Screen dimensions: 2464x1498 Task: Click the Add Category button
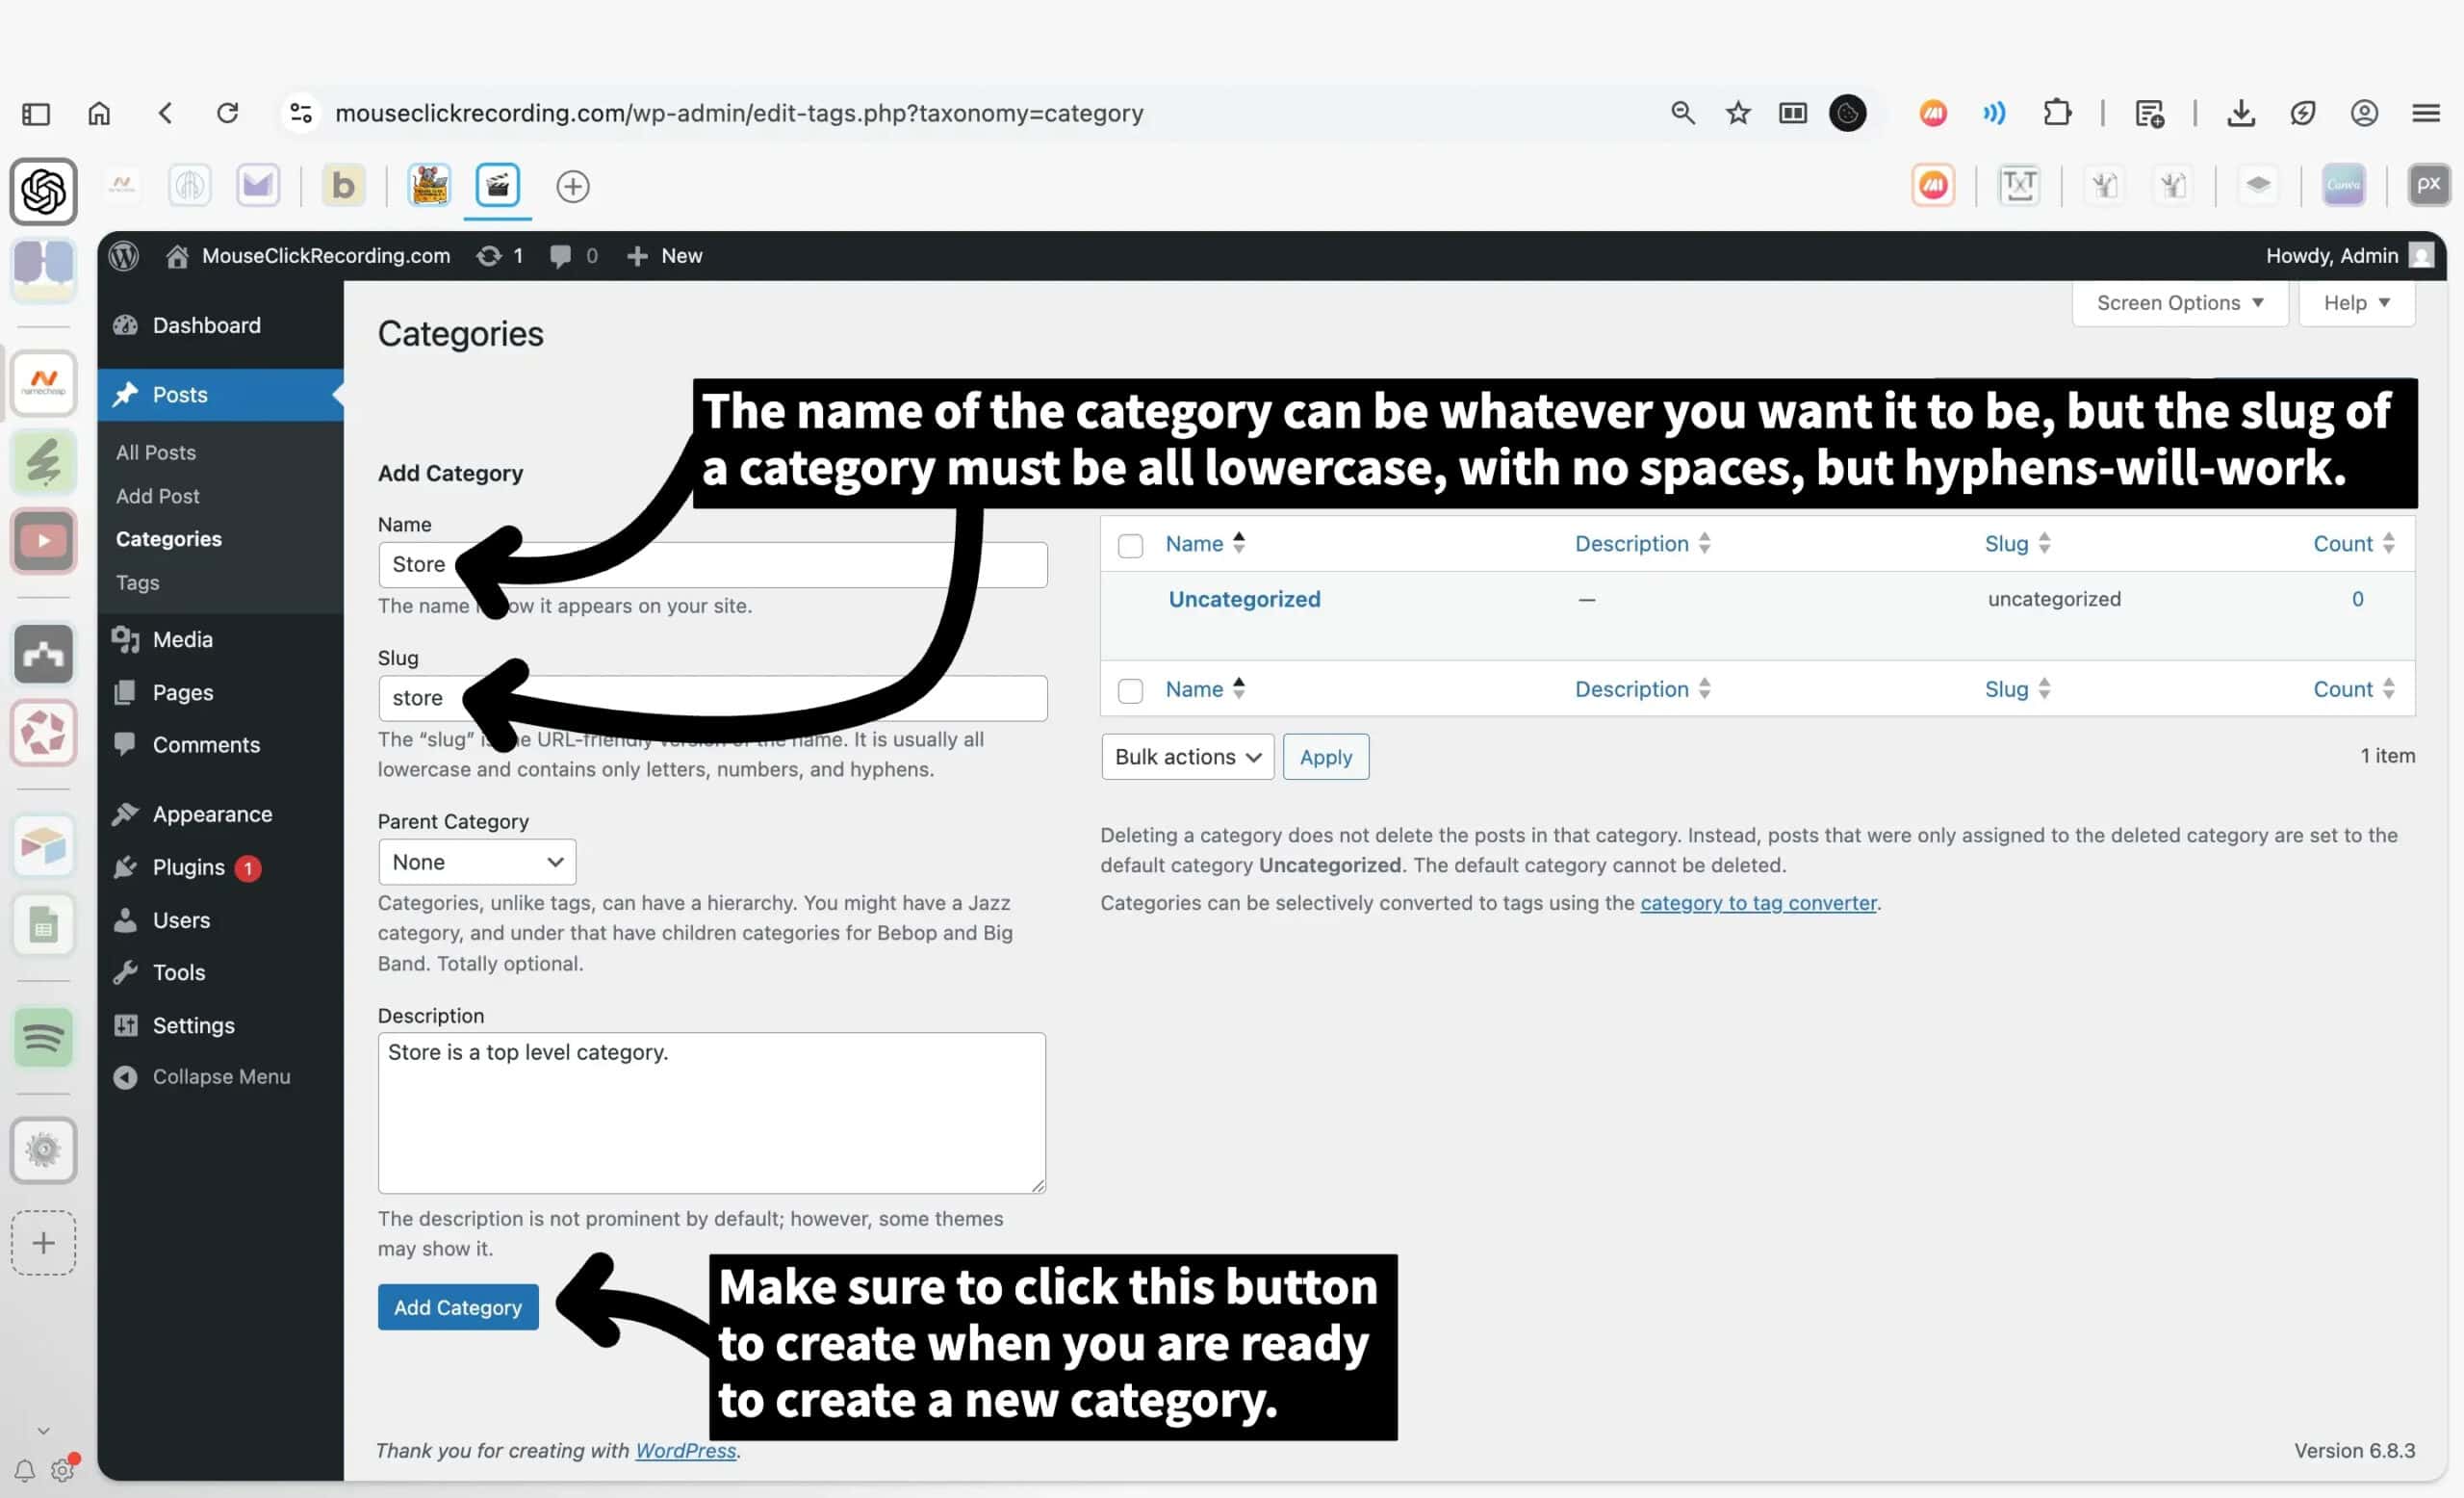coord(458,1307)
